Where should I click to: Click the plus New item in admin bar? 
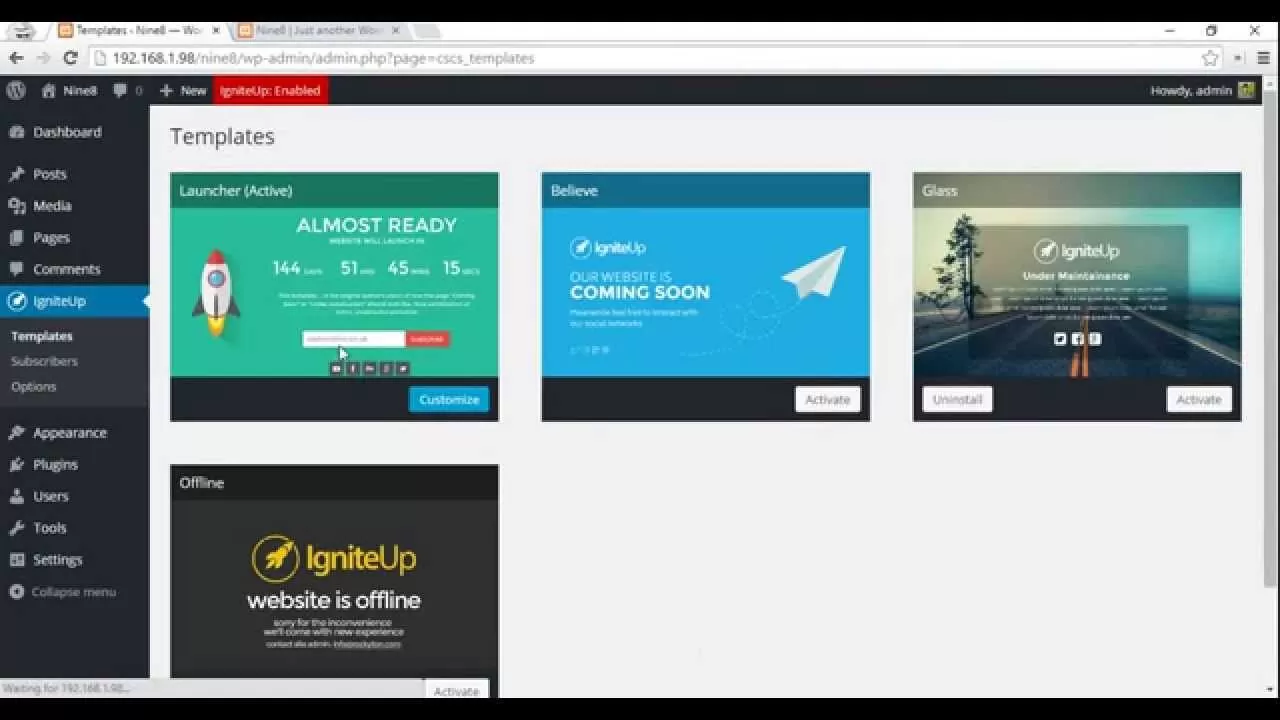pos(182,90)
